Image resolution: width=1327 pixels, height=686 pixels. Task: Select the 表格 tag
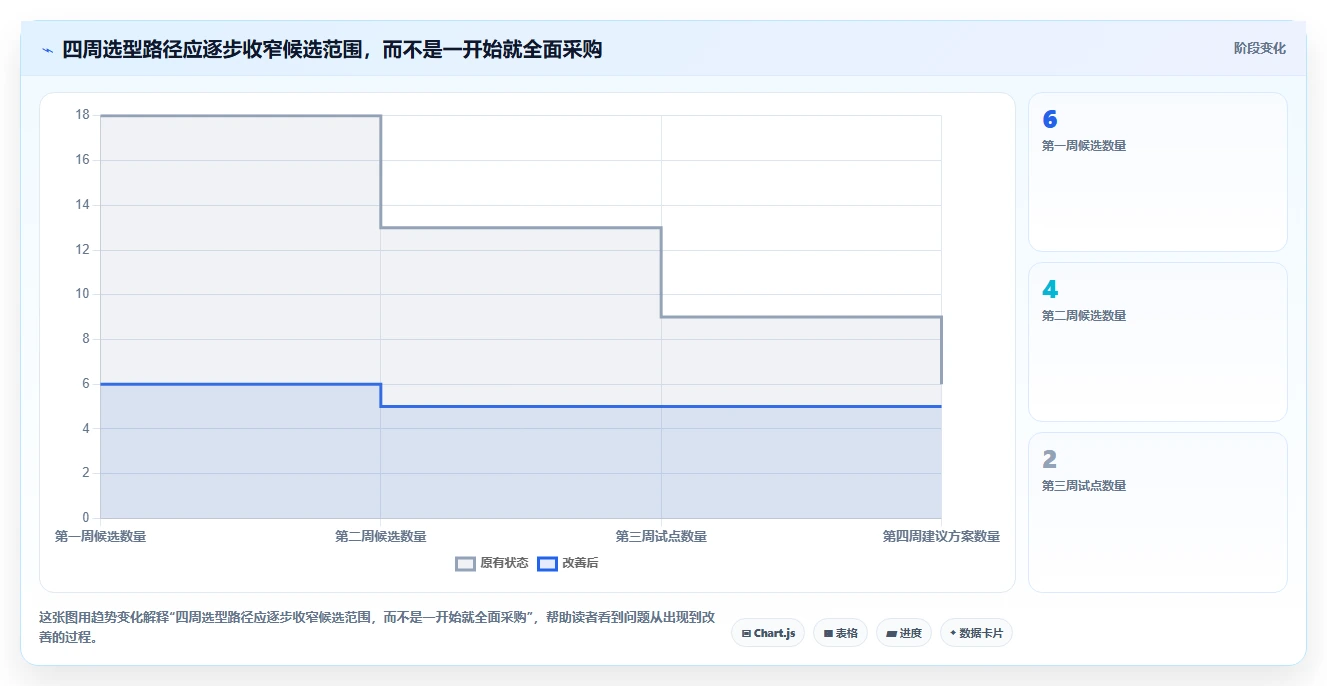coord(841,633)
